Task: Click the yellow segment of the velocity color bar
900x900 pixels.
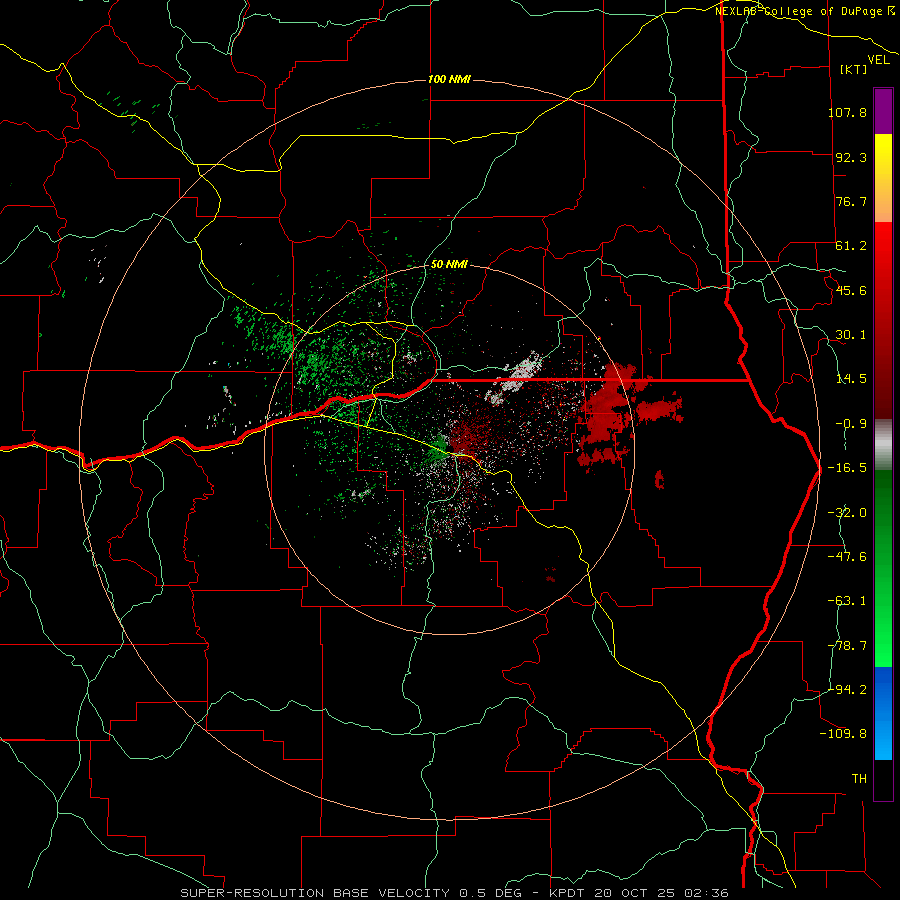Action: [883, 178]
